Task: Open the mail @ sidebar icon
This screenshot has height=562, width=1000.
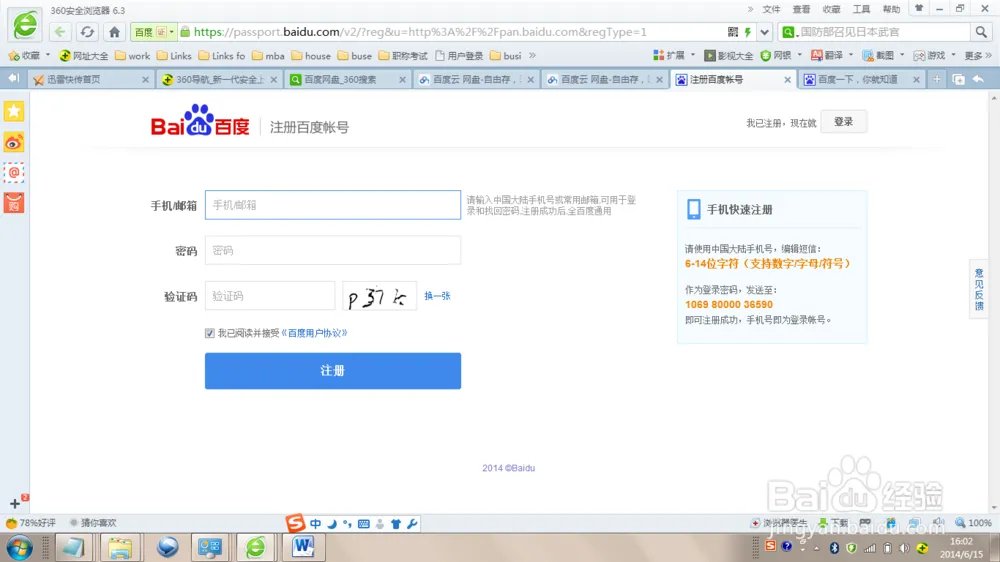Action: [14, 173]
